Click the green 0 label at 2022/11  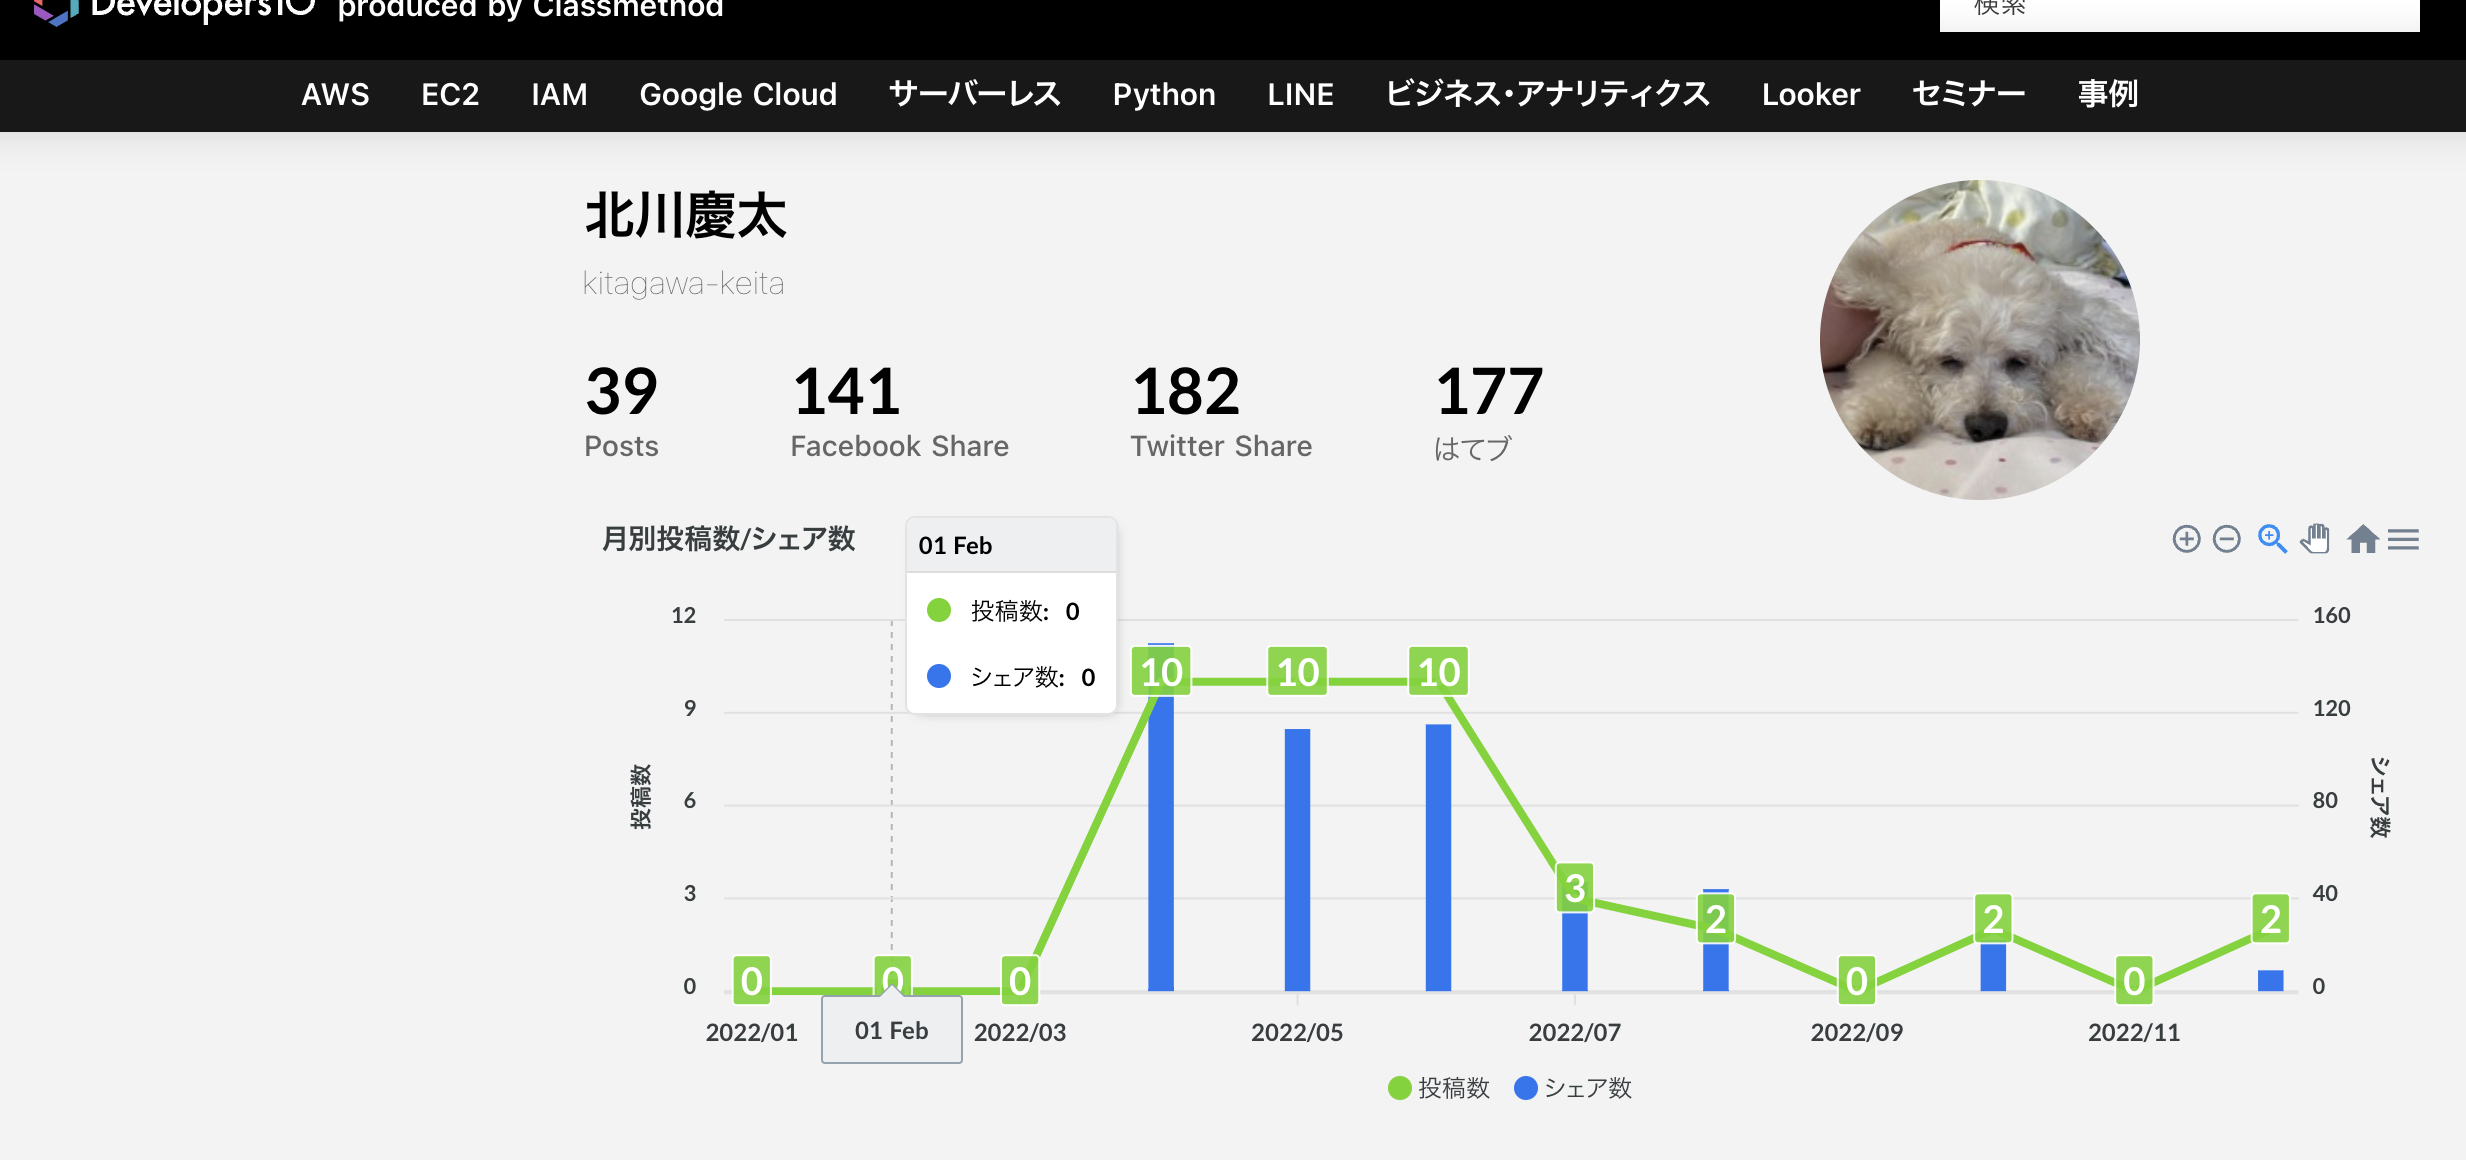2133,981
